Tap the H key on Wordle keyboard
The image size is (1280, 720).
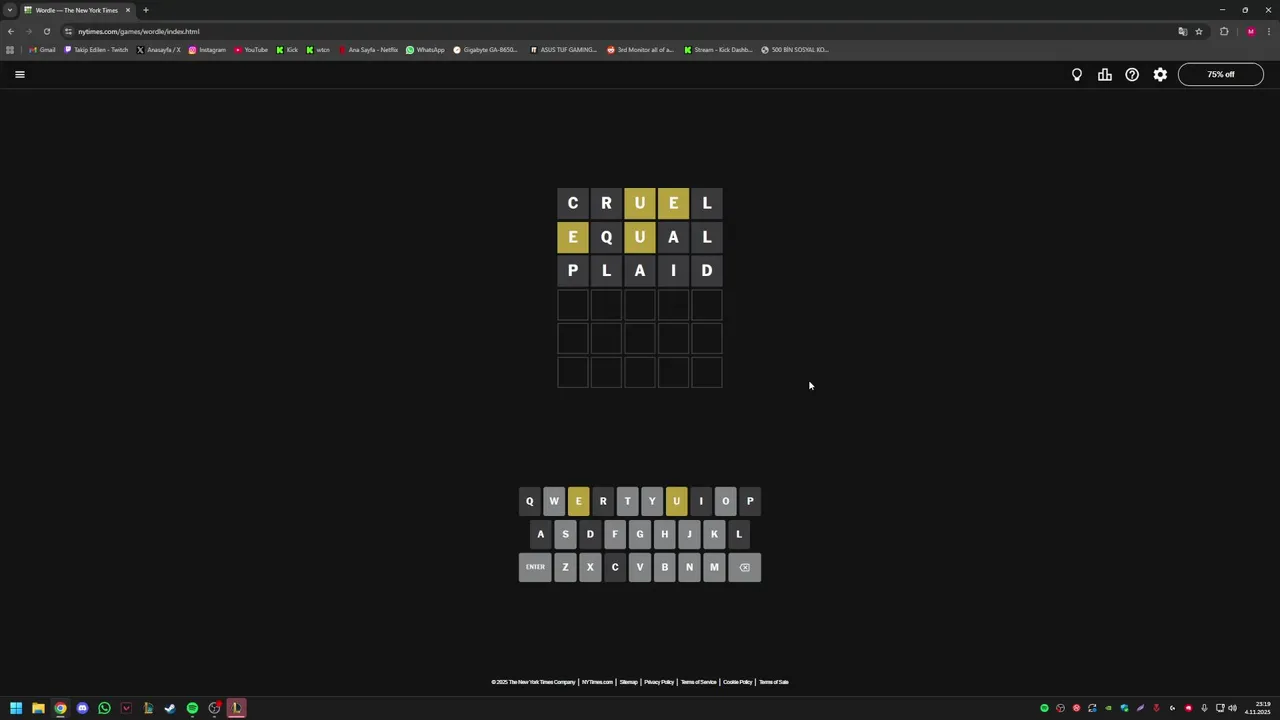pos(665,534)
